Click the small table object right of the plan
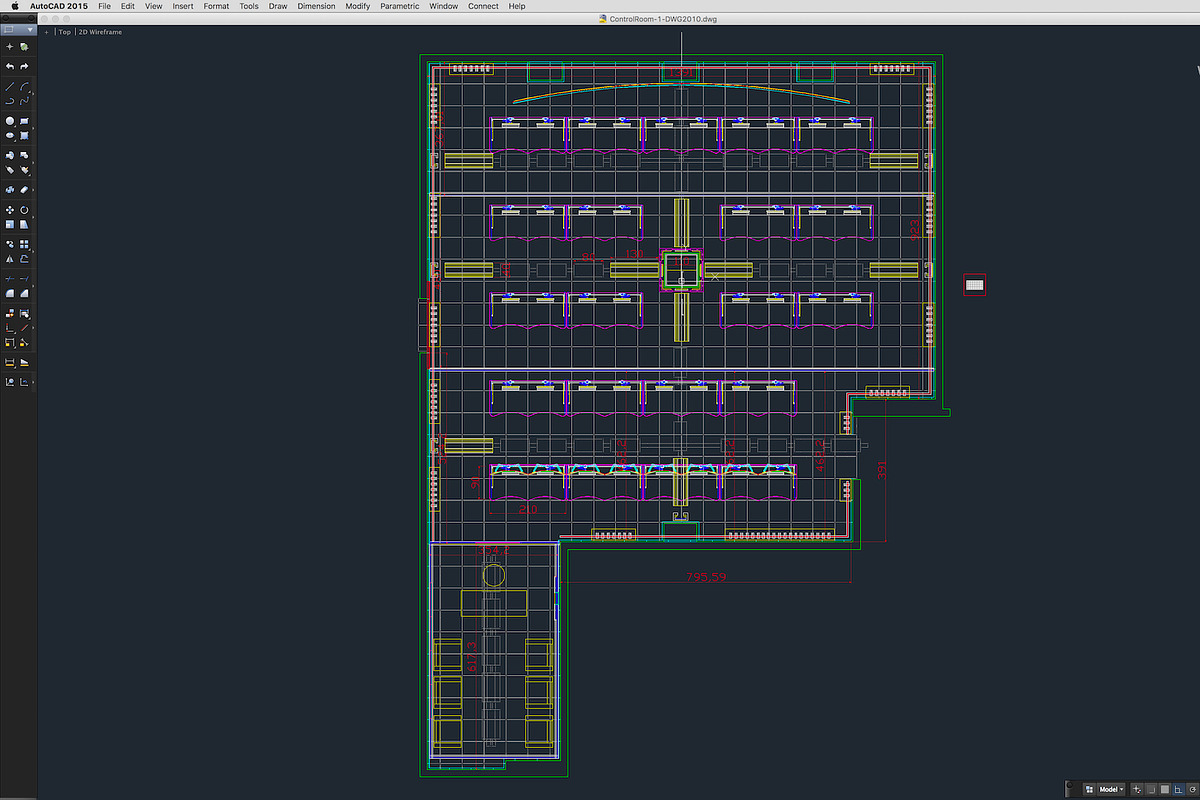 click(x=975, y=284)
